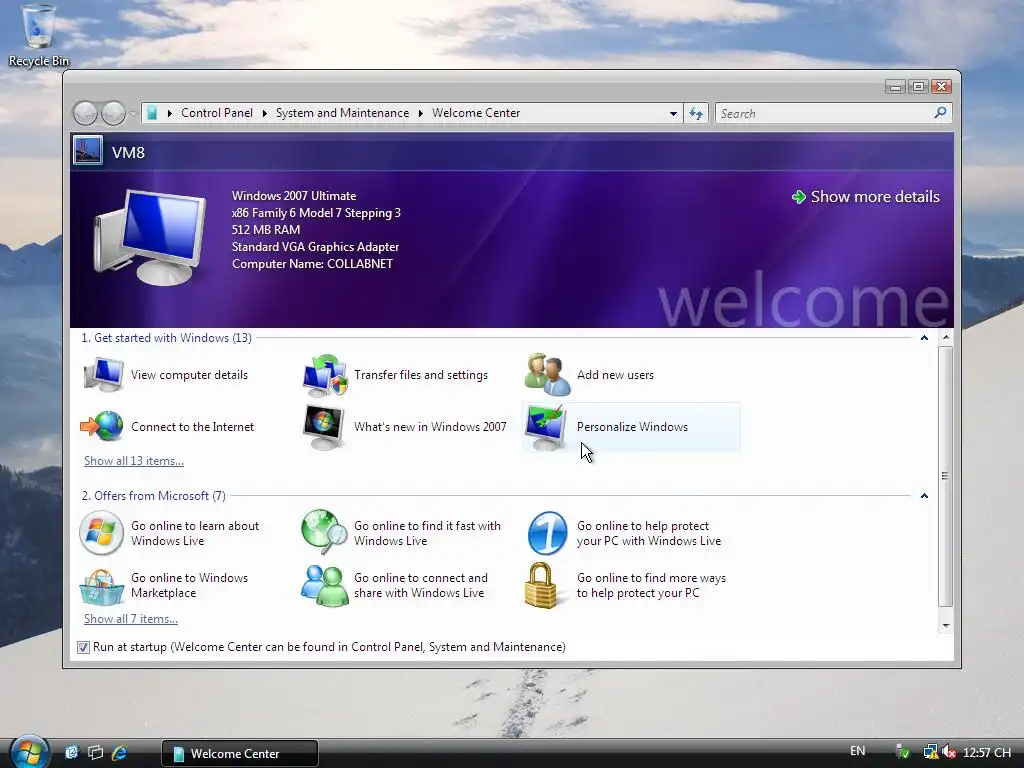This screenshot has height=768, width=1024.
Task: Click the Transfer files and settings text
Action: [x=421, y=375]
